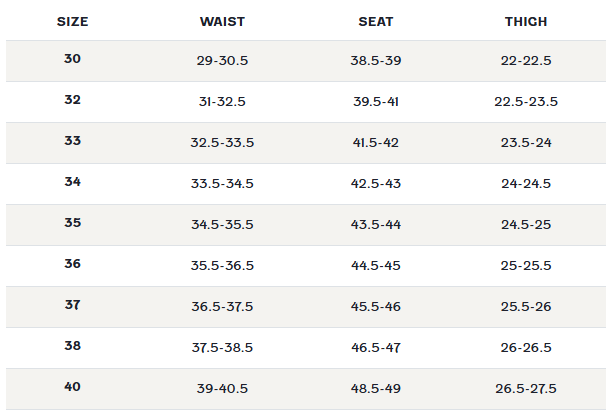Select size 38 row label
The image size is (611, 414).
[72, 345]
